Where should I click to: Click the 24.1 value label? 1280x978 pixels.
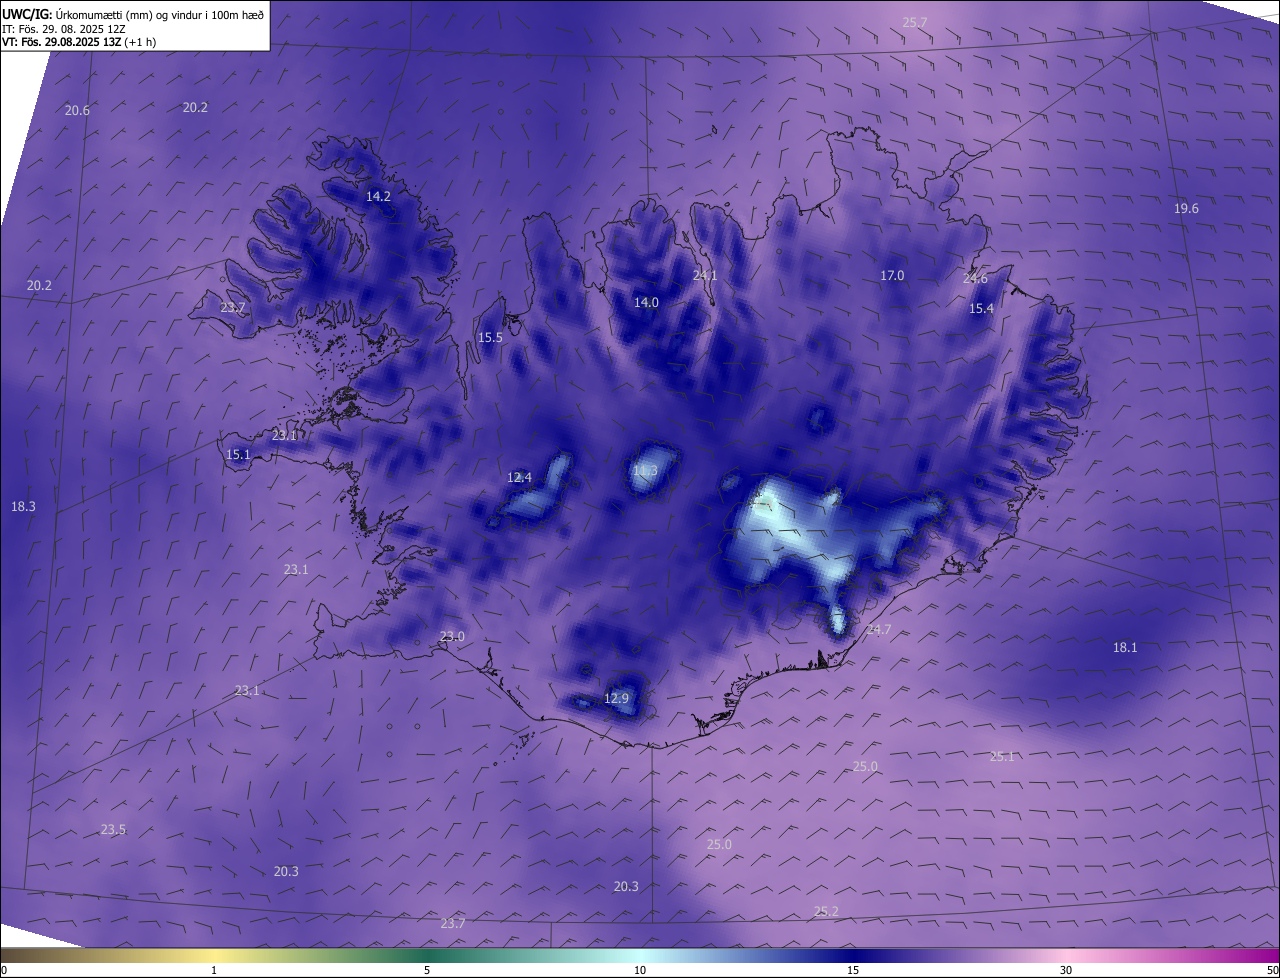click(x=705, y=275)
